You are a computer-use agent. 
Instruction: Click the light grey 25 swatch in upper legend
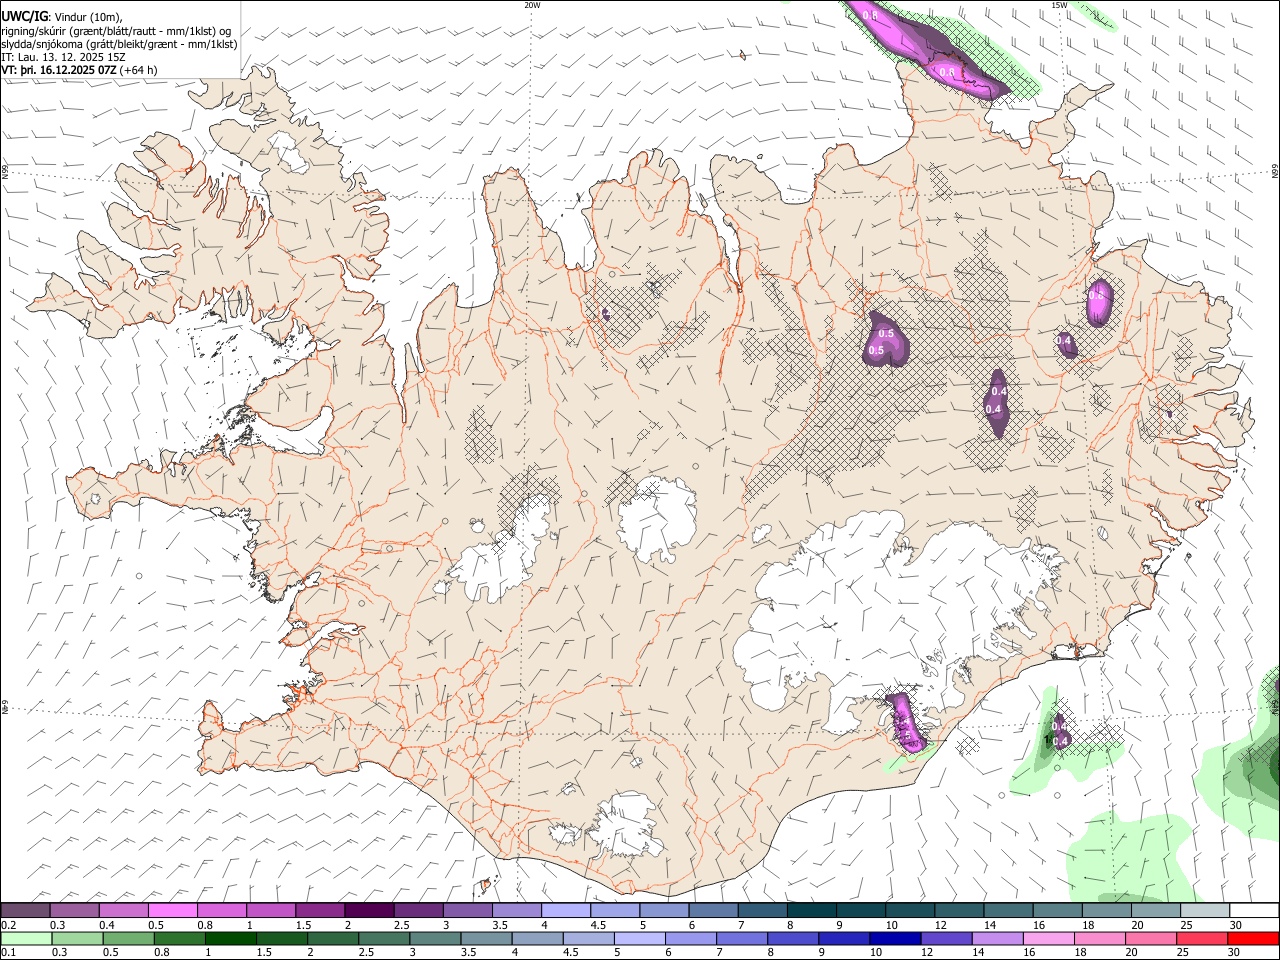1204,910
